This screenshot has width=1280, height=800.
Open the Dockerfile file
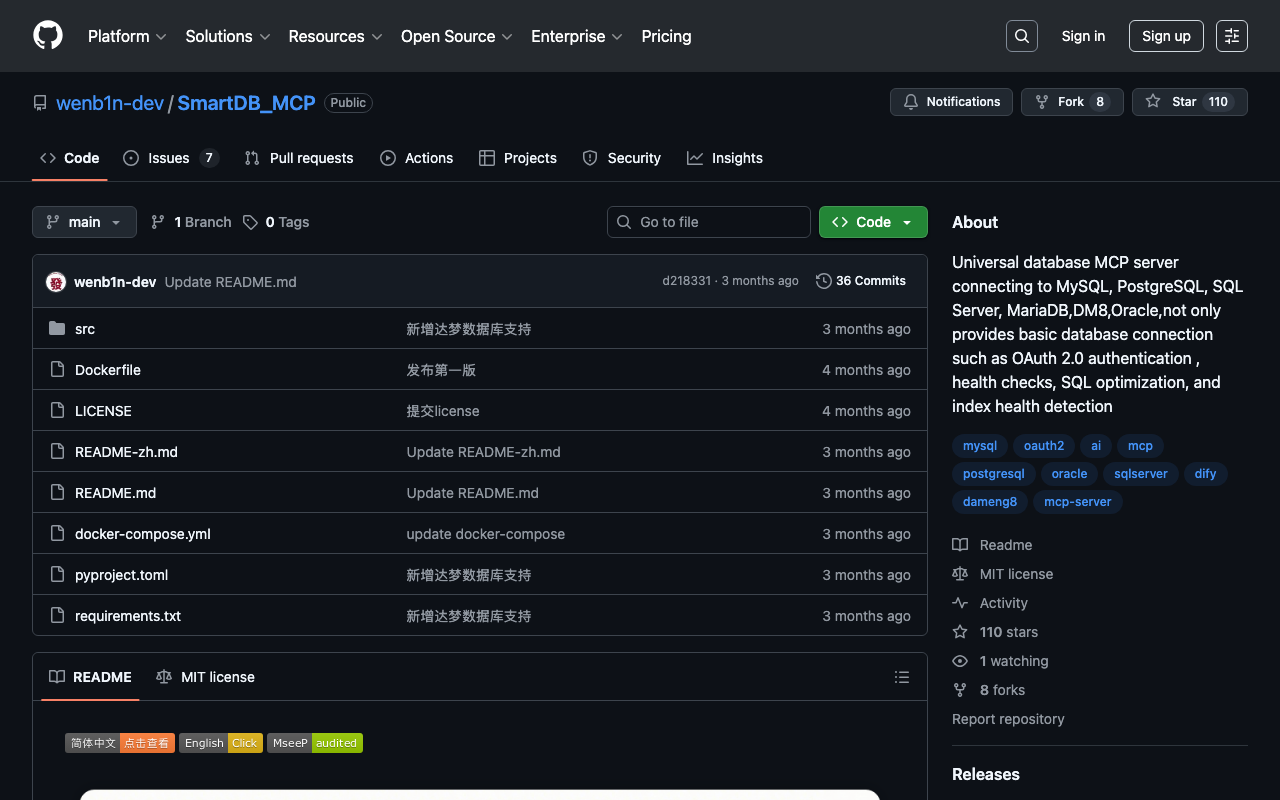[108, 370]
